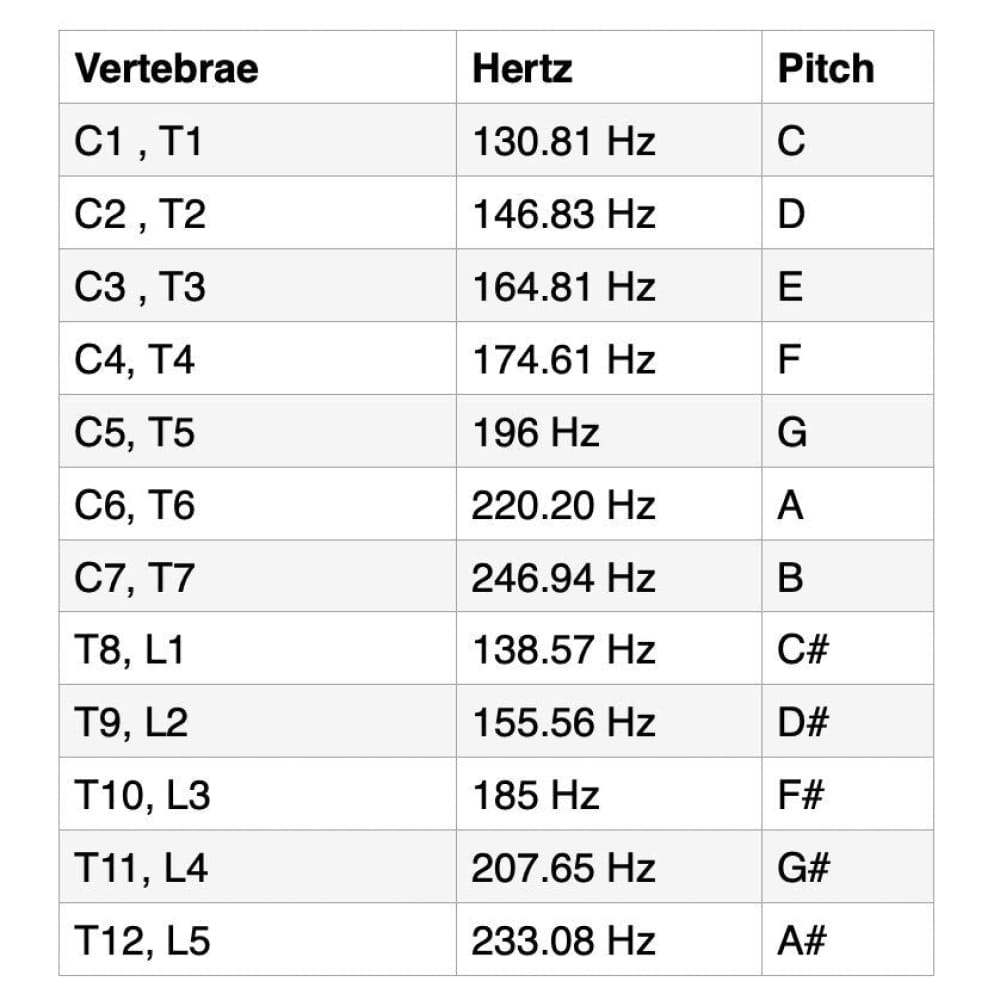Select the 196 Hz cell

(535, 432)
